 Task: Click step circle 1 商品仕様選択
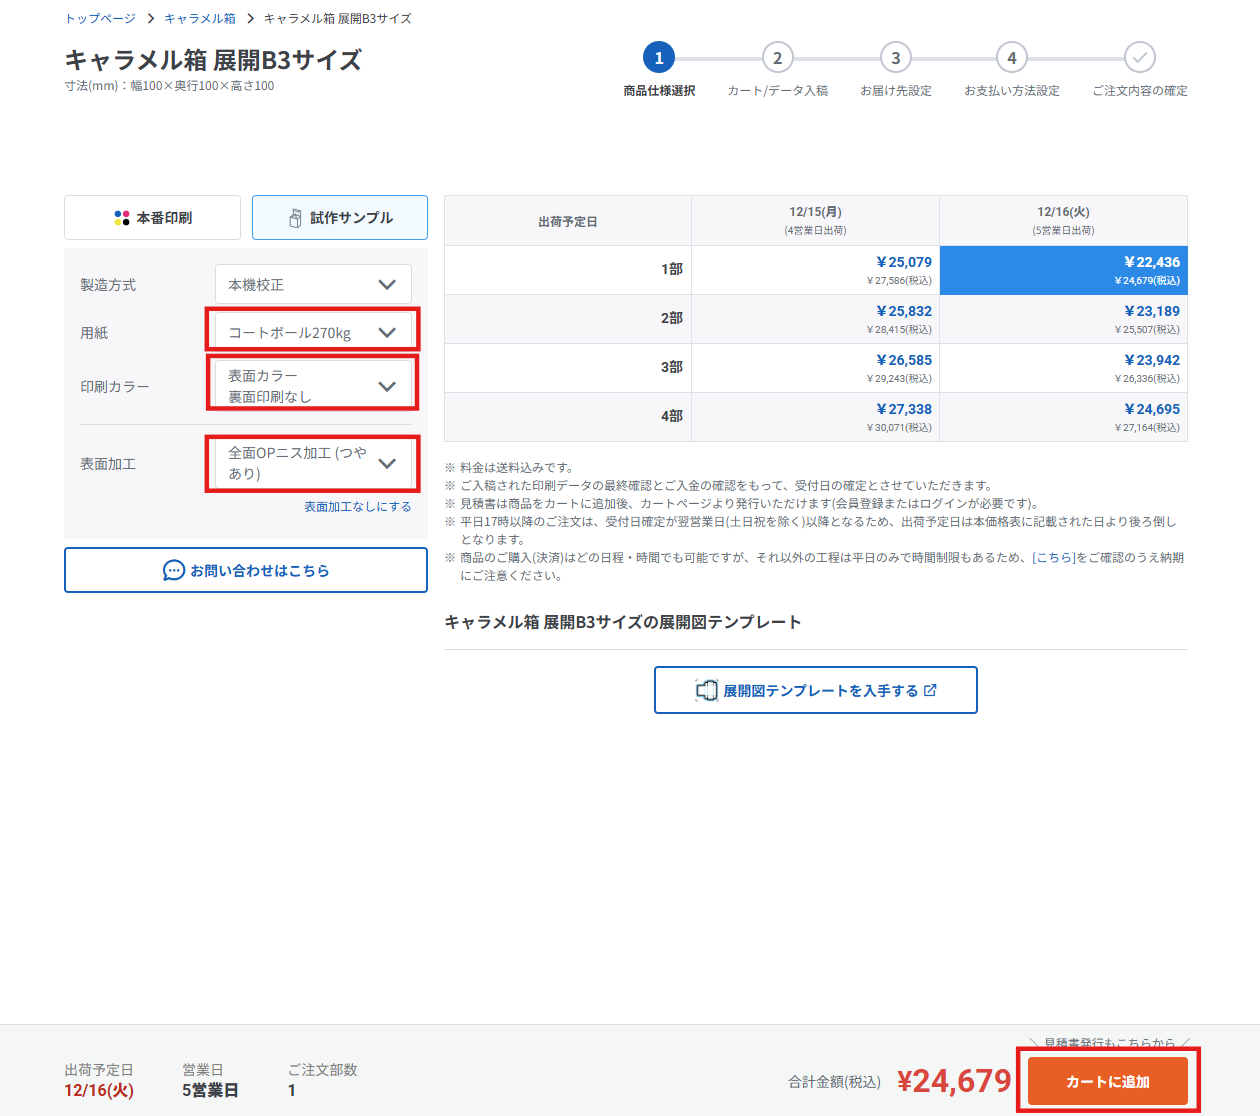pyautogui.click(x=659, y=57)
